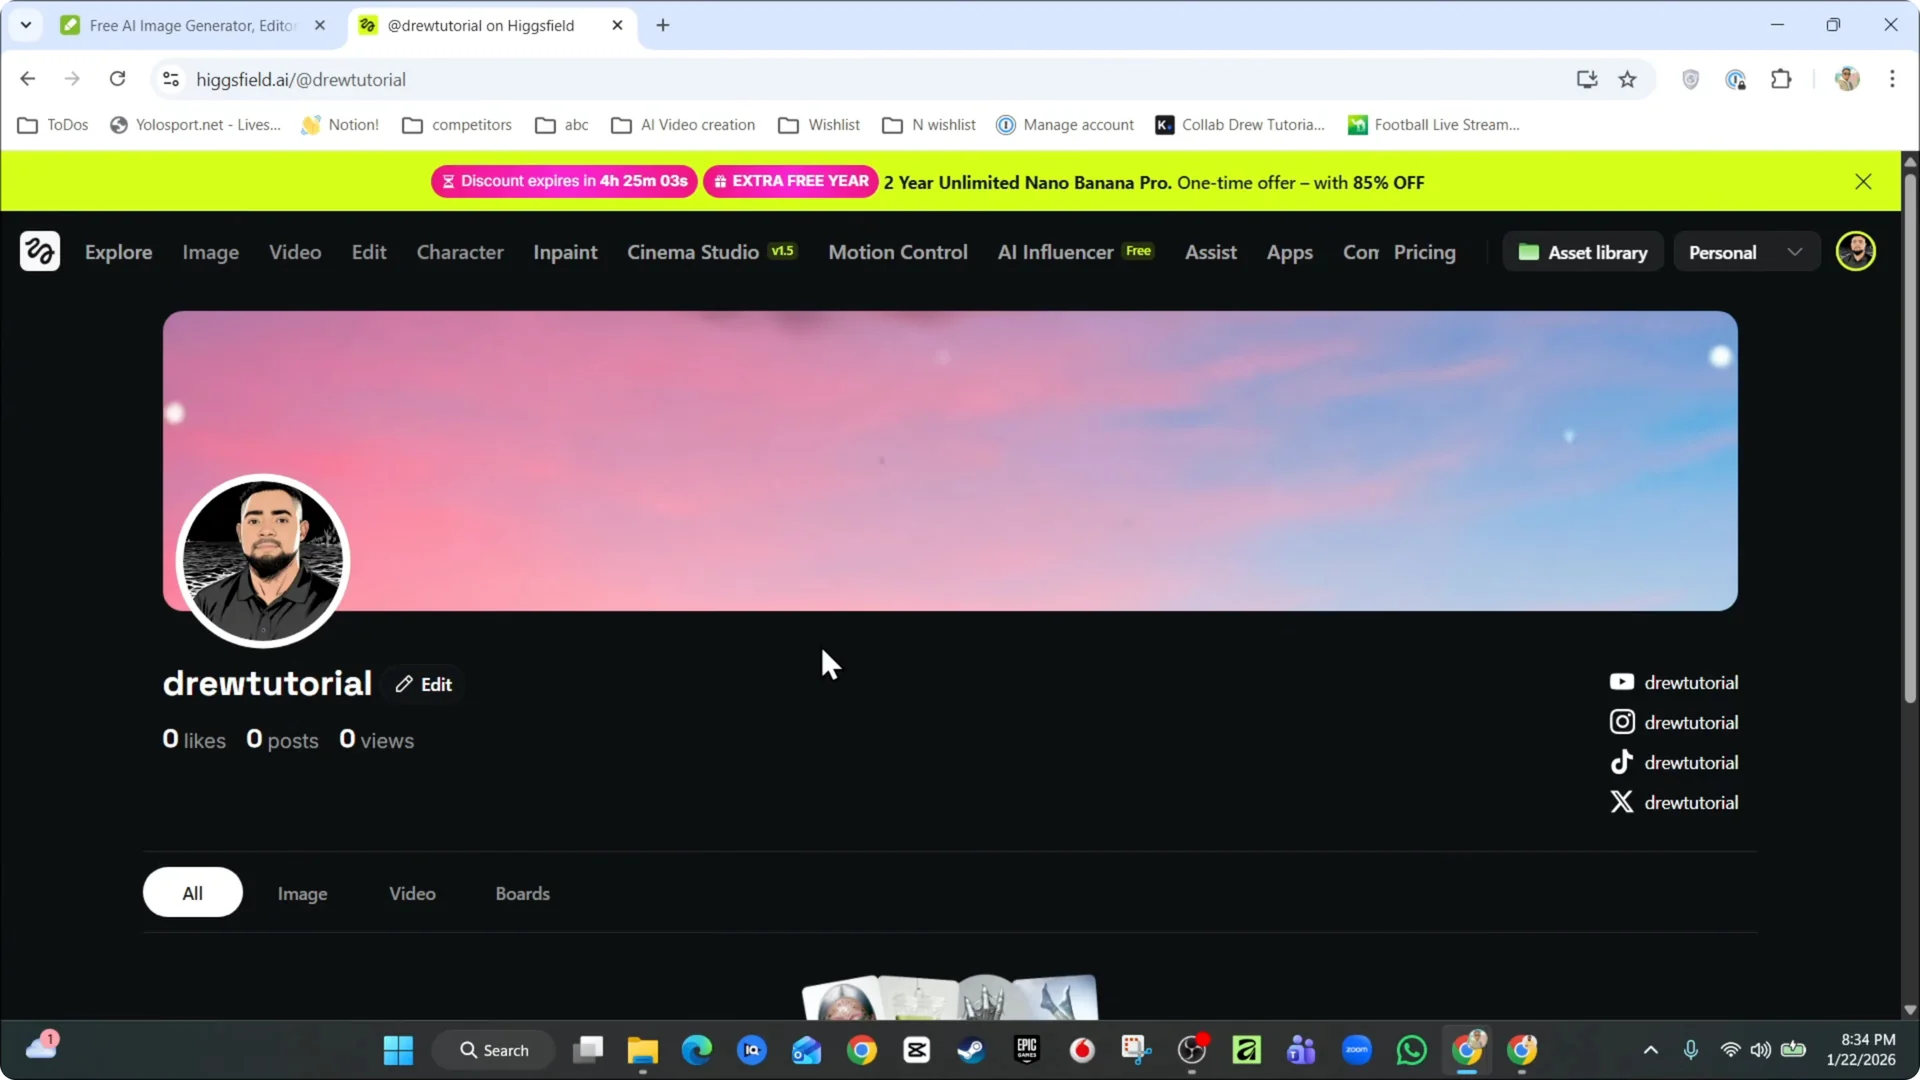Open the Asset library
The image size is (1920, 1080).
(x=1583, y=252)
